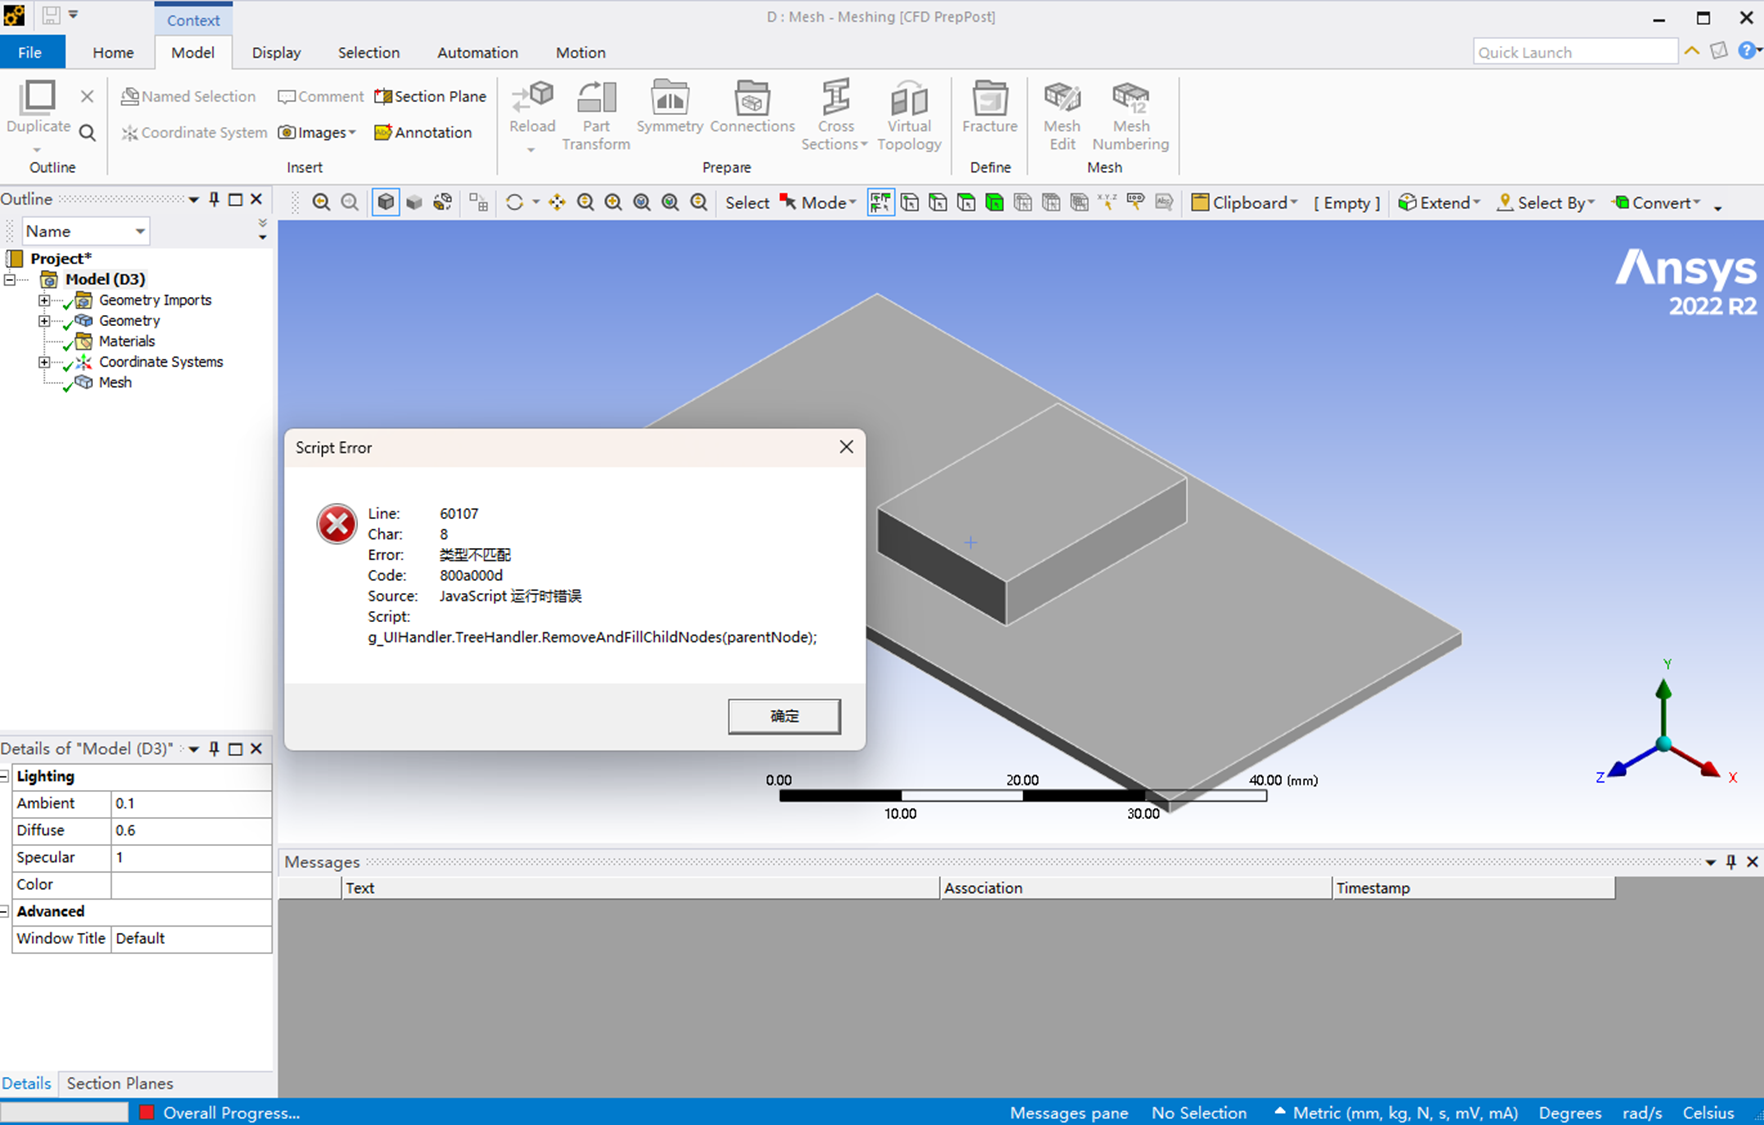Open the Mesh Numbering tool

coord(1131,115)
